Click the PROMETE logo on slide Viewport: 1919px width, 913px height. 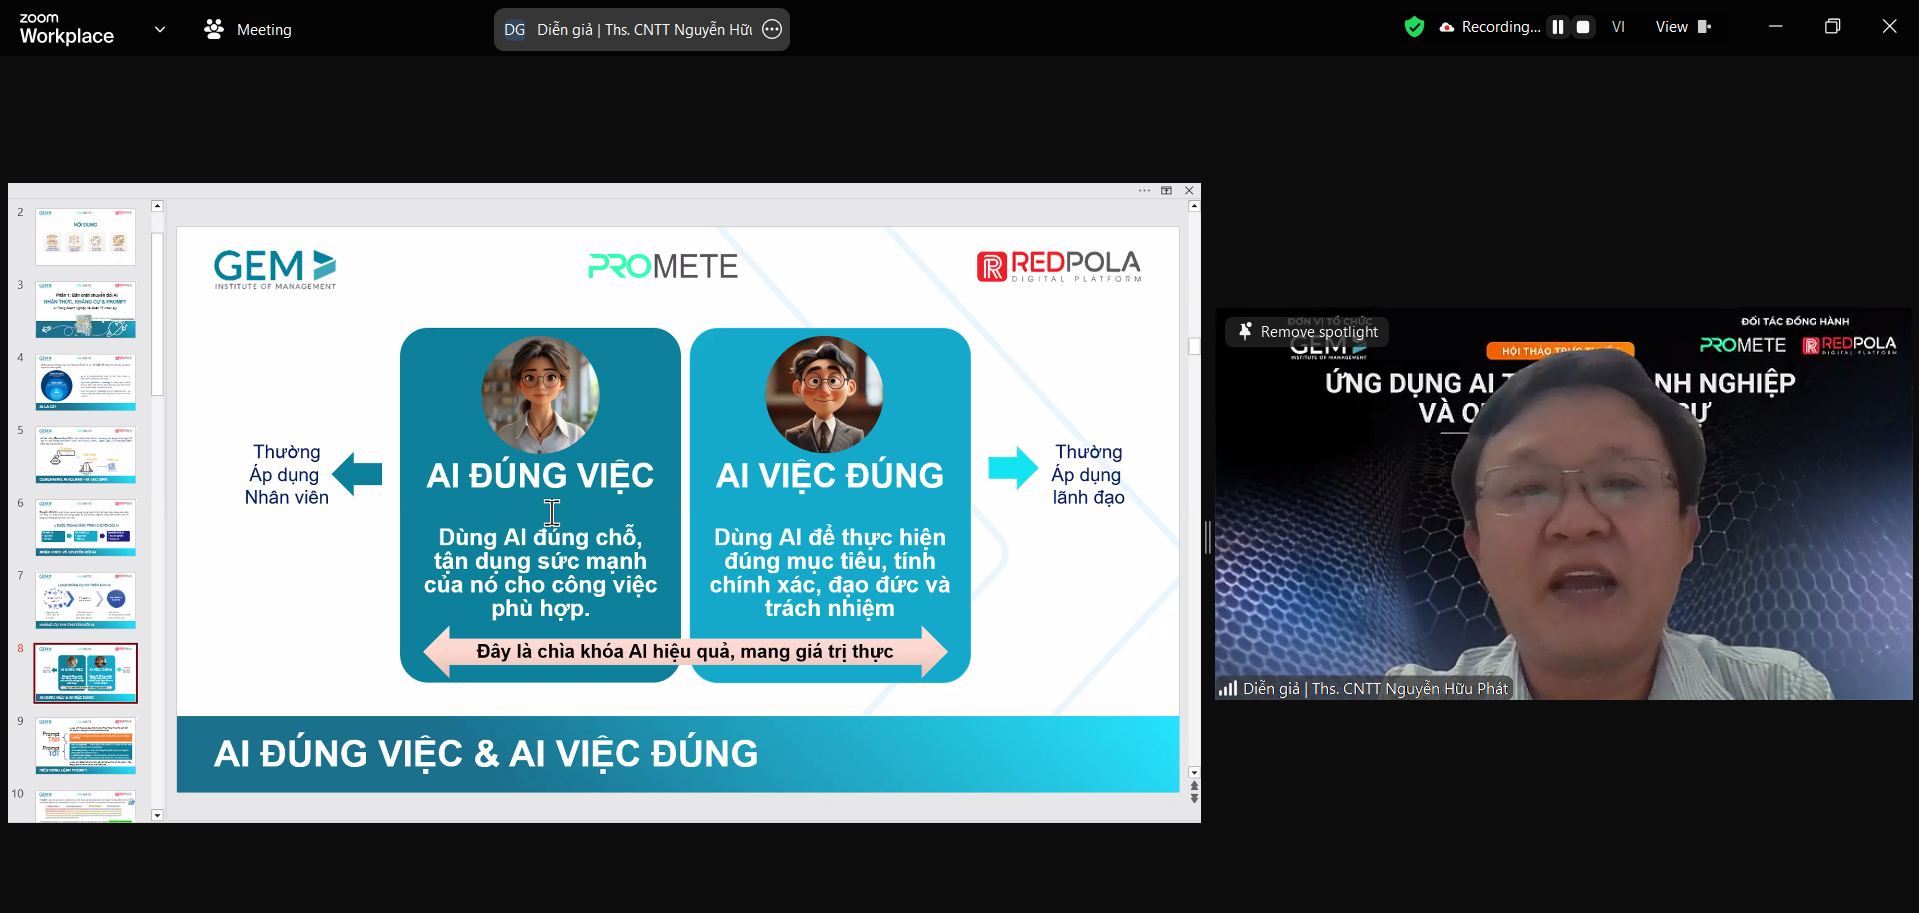[663, 266]
